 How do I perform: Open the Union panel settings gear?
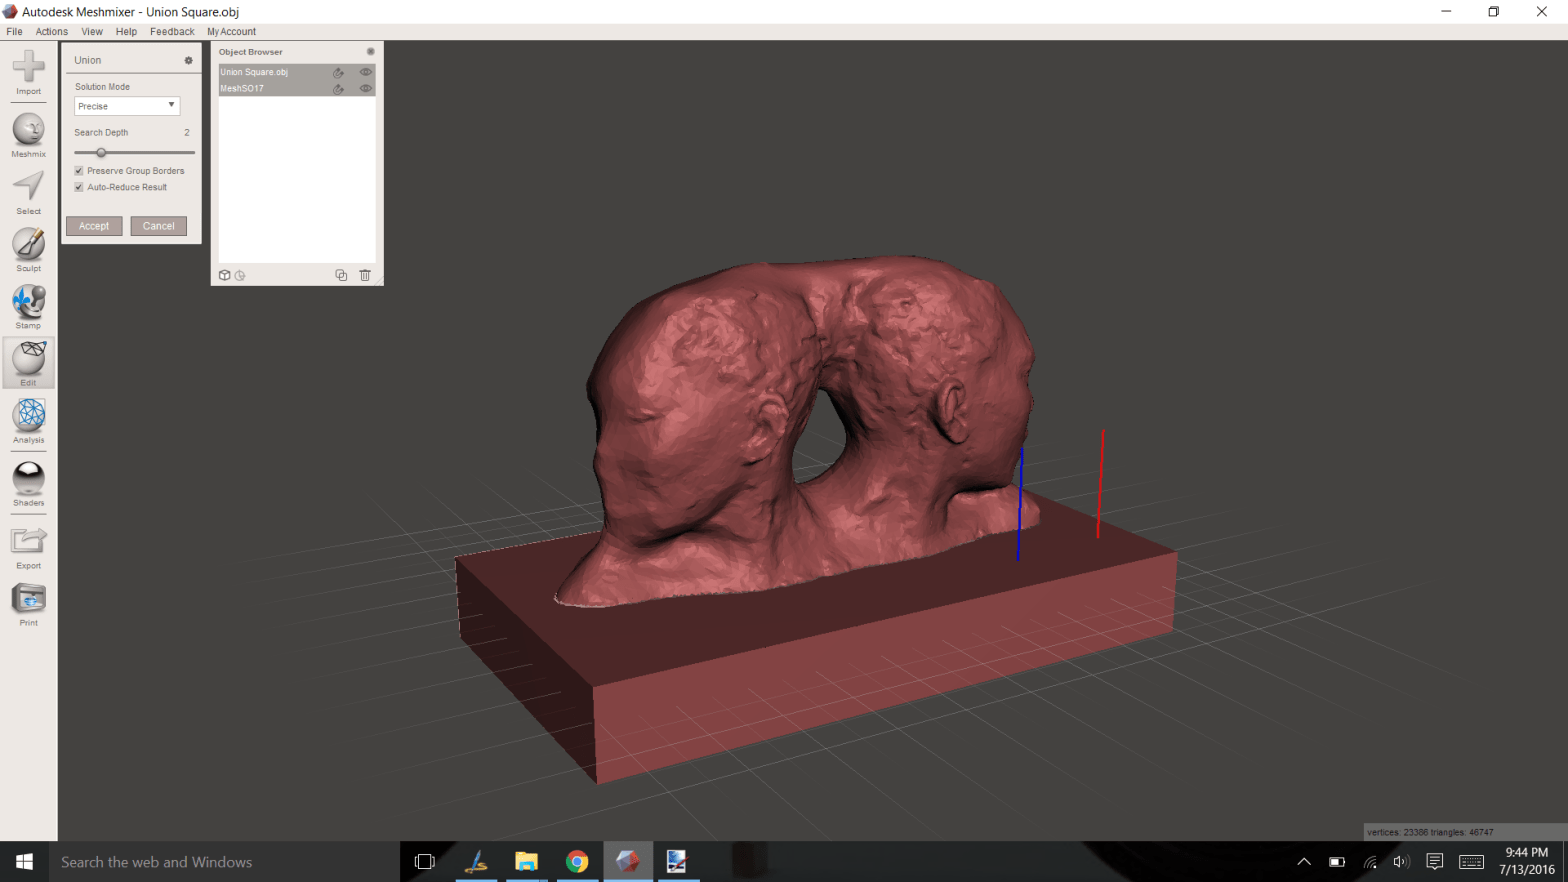188,61
